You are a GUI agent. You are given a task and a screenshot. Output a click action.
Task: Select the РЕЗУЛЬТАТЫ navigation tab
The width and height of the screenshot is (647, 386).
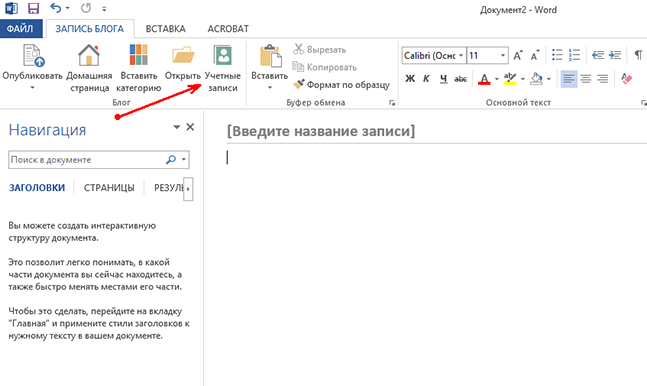coord(169,188)
